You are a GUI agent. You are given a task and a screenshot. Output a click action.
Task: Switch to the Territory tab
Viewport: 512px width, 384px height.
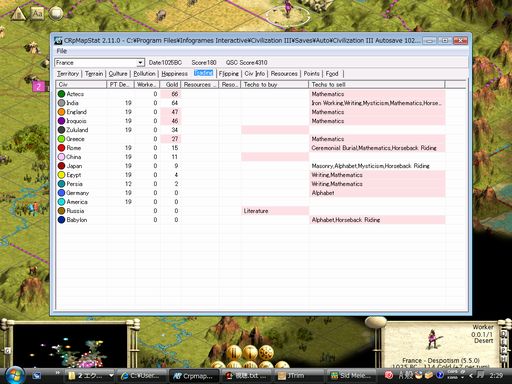point(68,74)
